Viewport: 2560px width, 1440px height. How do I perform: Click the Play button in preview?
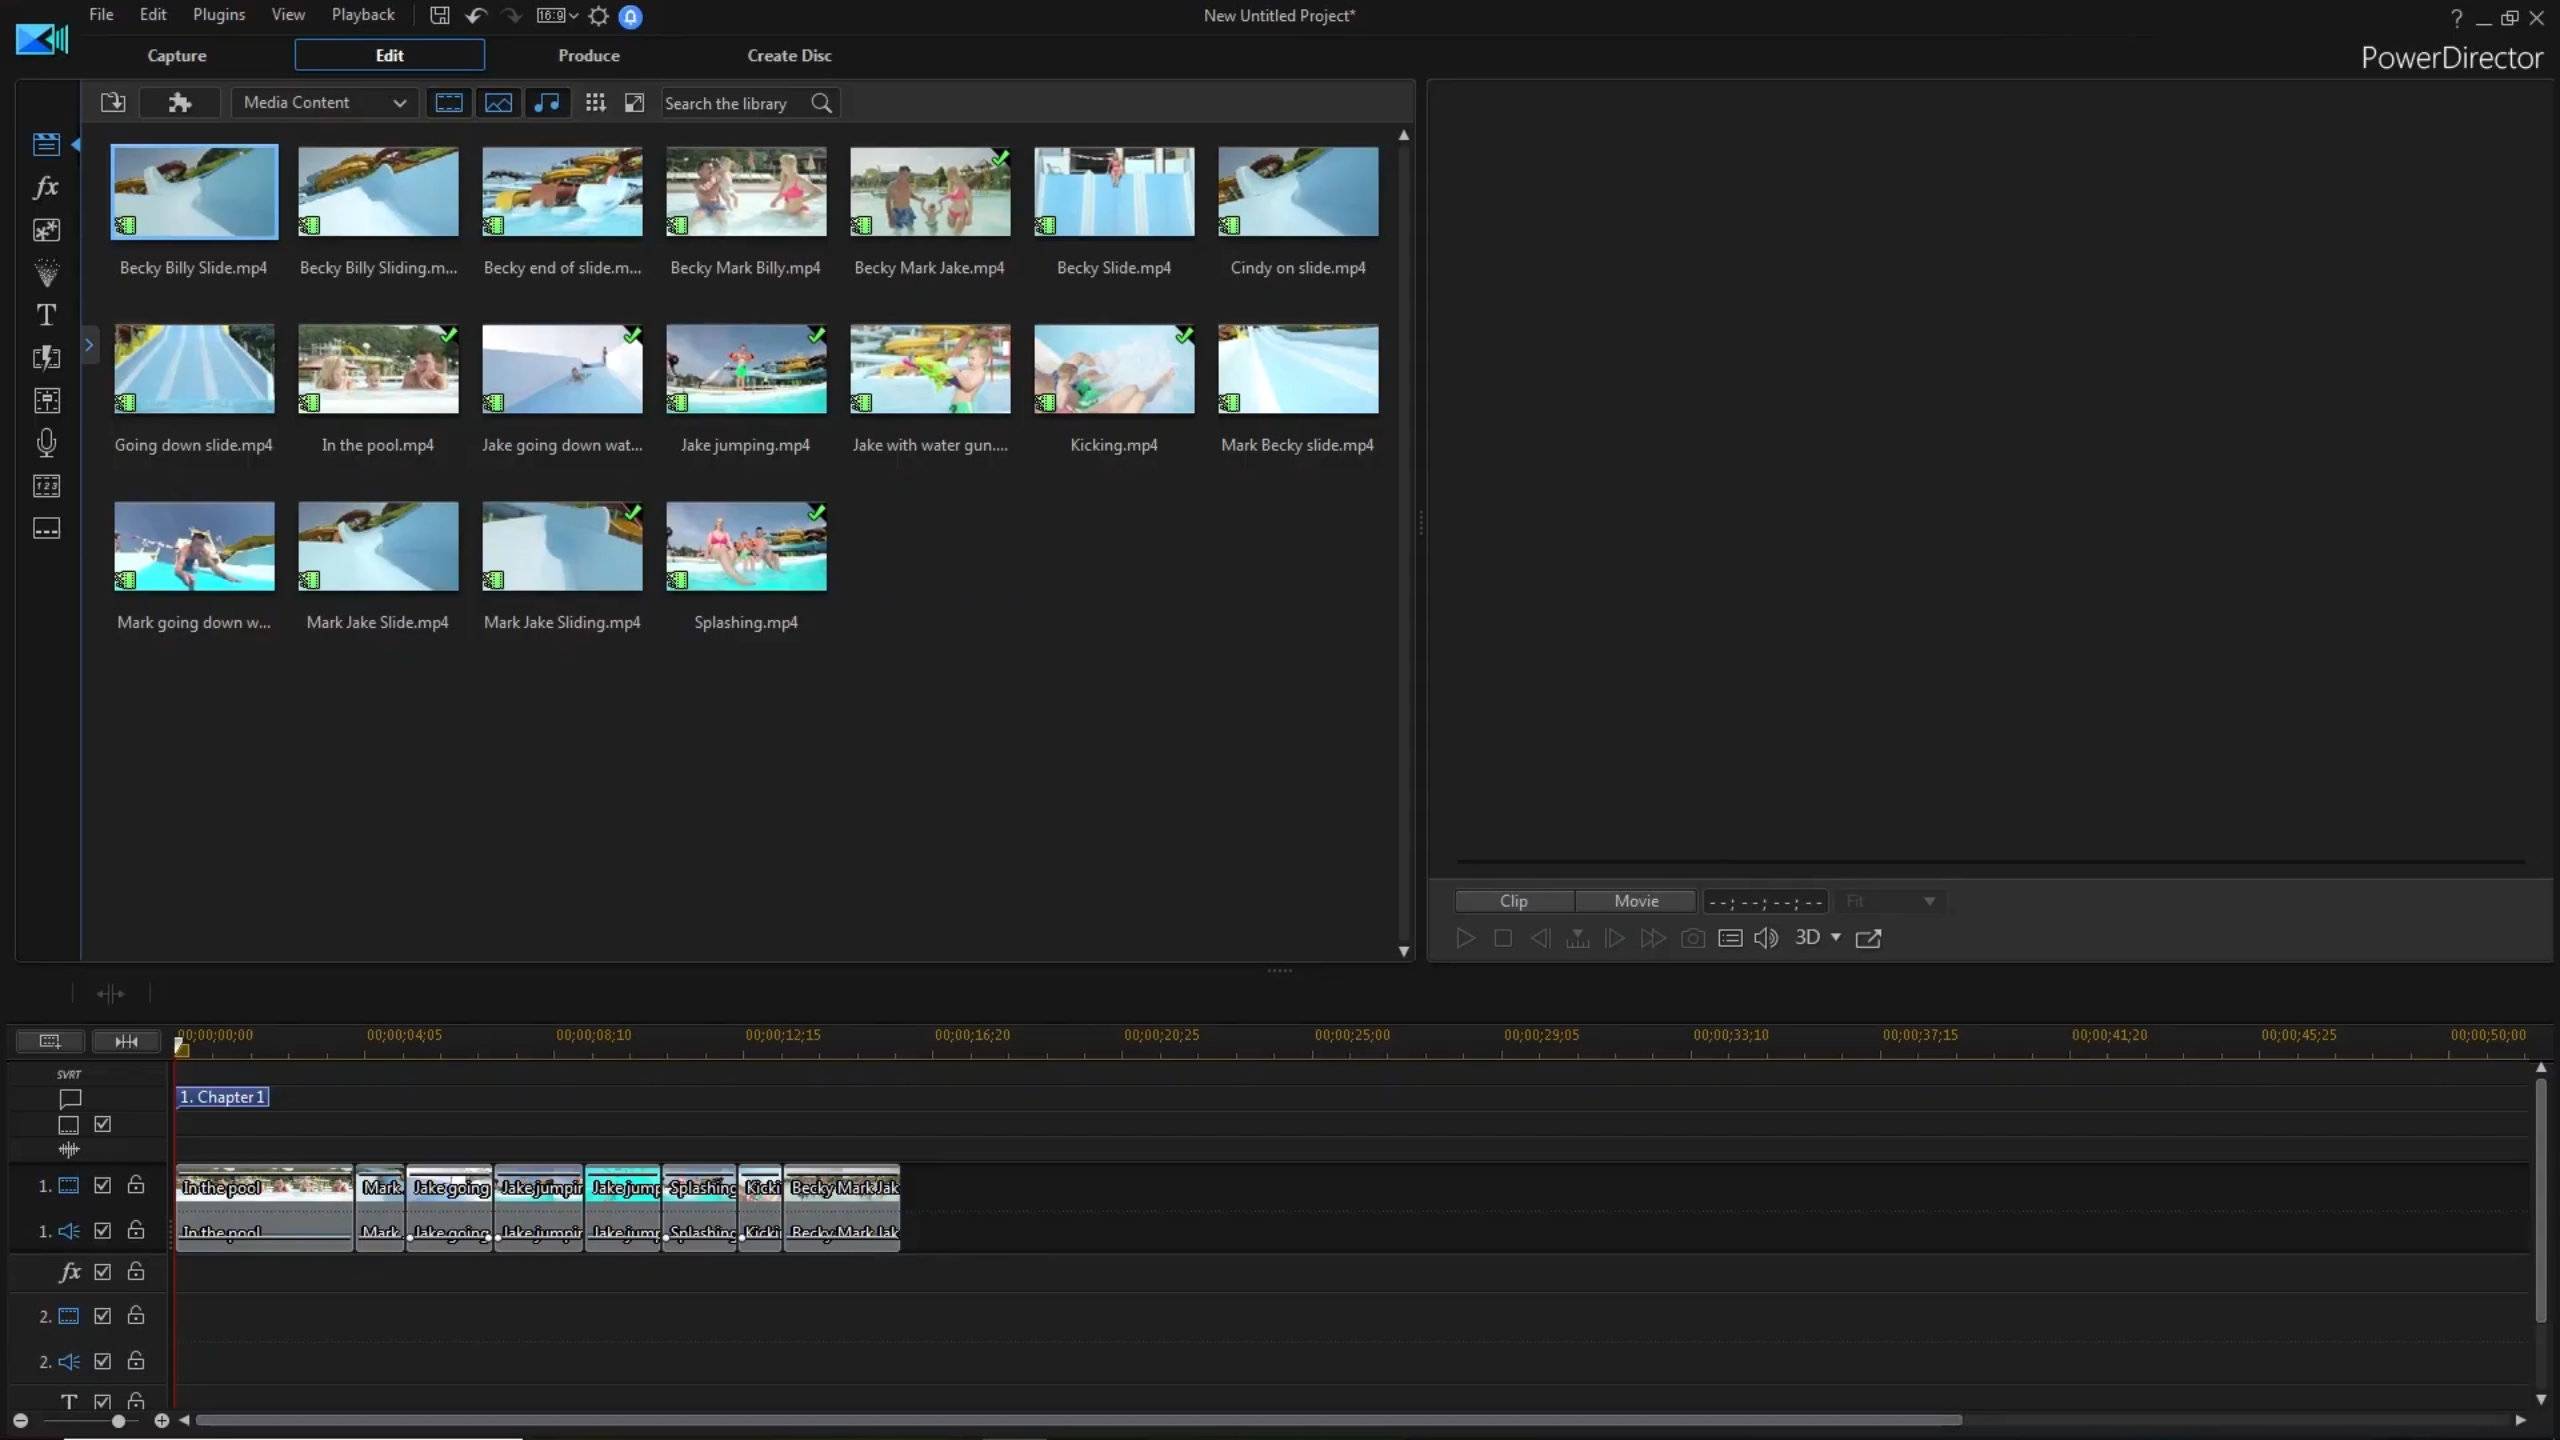click(x=1465, y=938)
